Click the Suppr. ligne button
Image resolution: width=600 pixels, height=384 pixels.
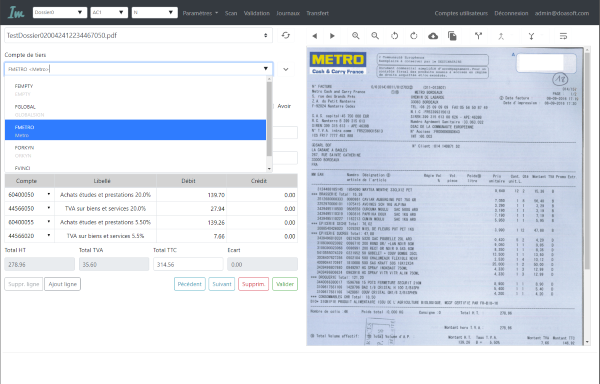tap(24, 284)
